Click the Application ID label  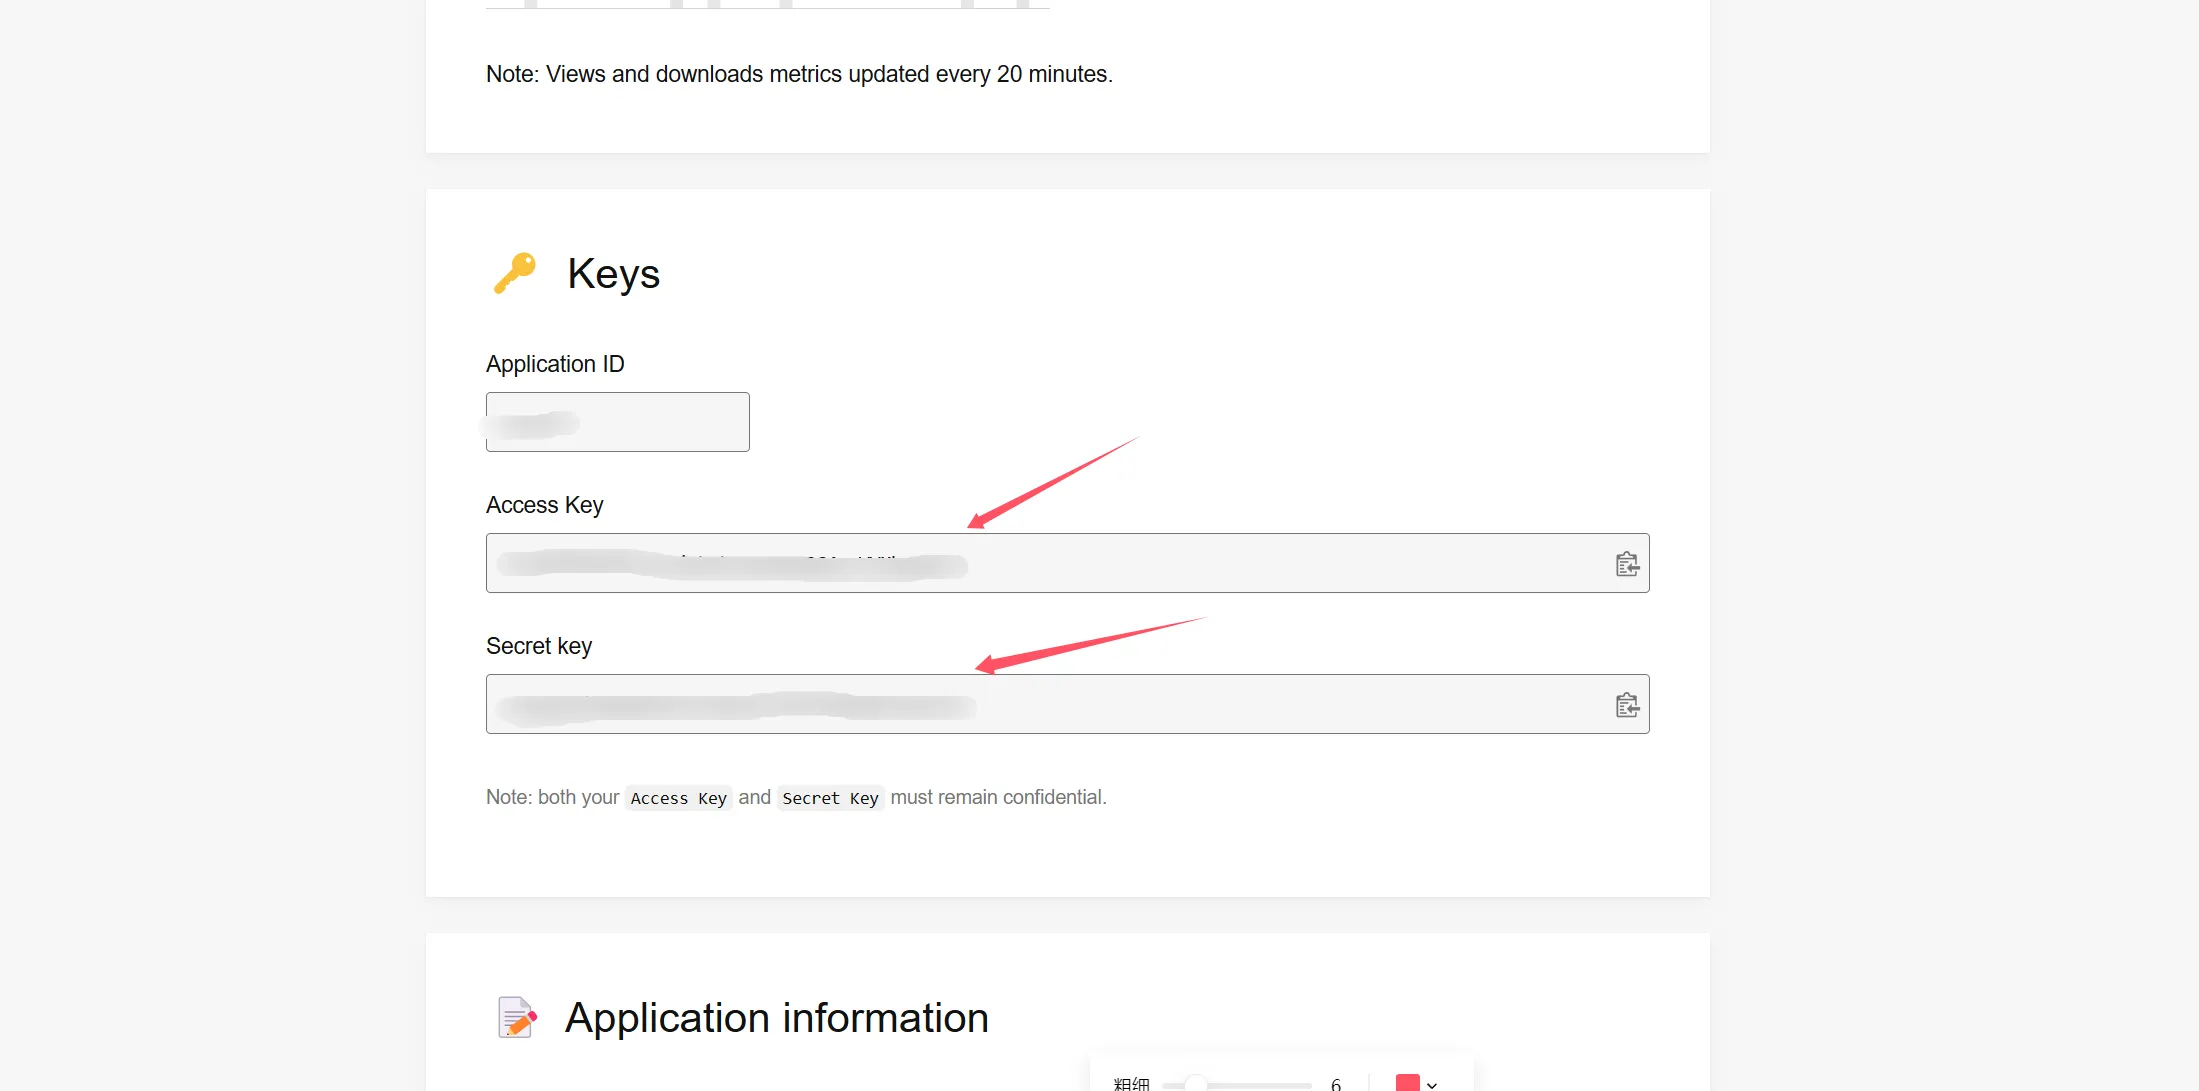(555, 364)
